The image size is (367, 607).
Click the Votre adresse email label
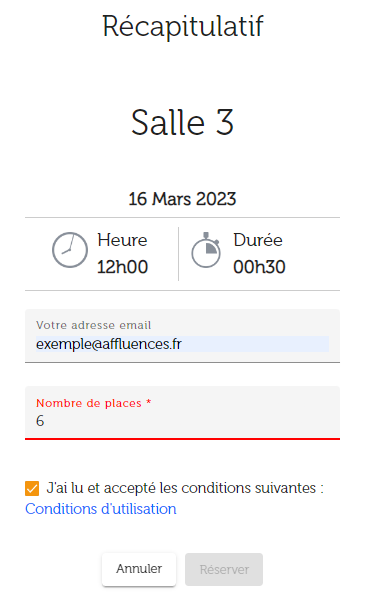coord(93,325)
